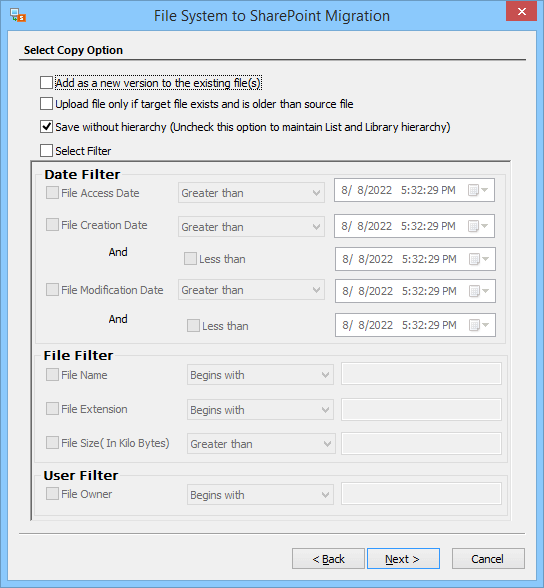544x588 pixels.
Task: Click the User Filter group heading
Action: pyautogui.click(x=81, y=476)
